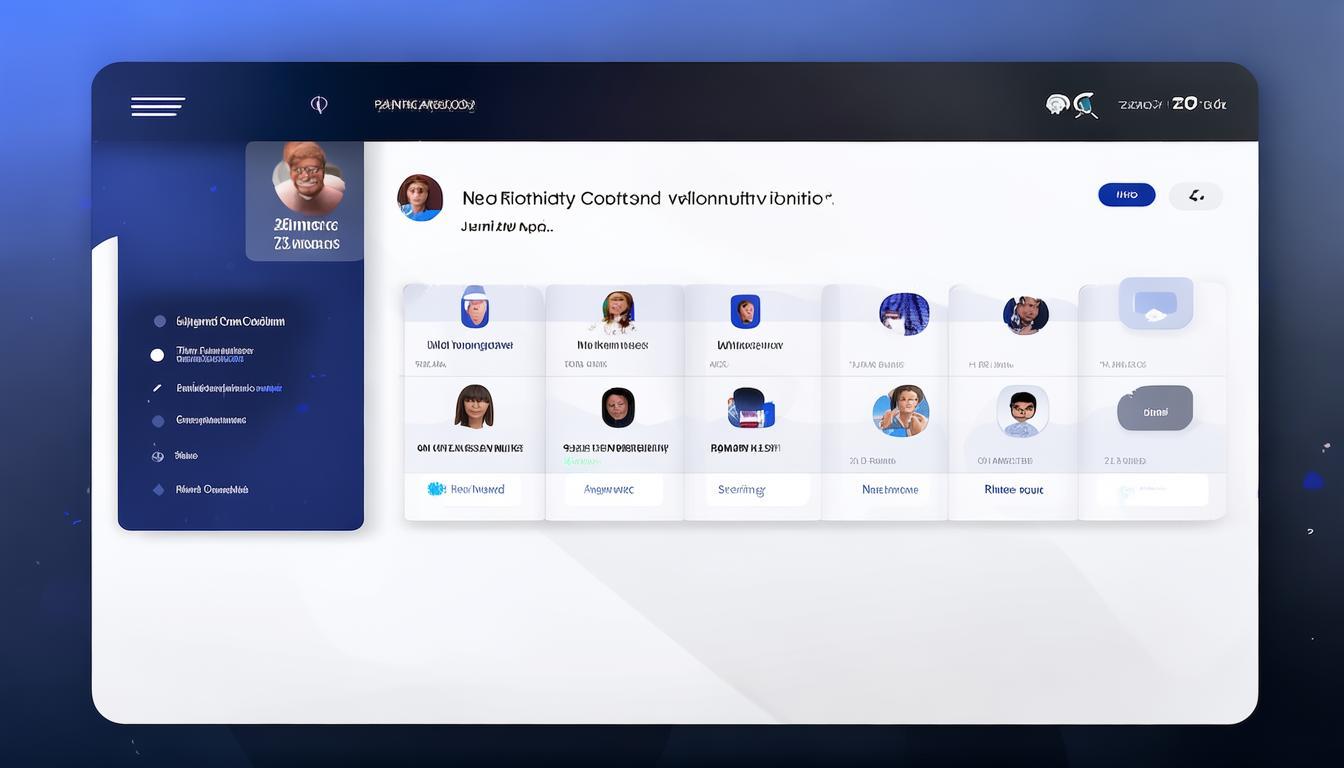Click the round logo icon in top bar

[x=319, y=105]
